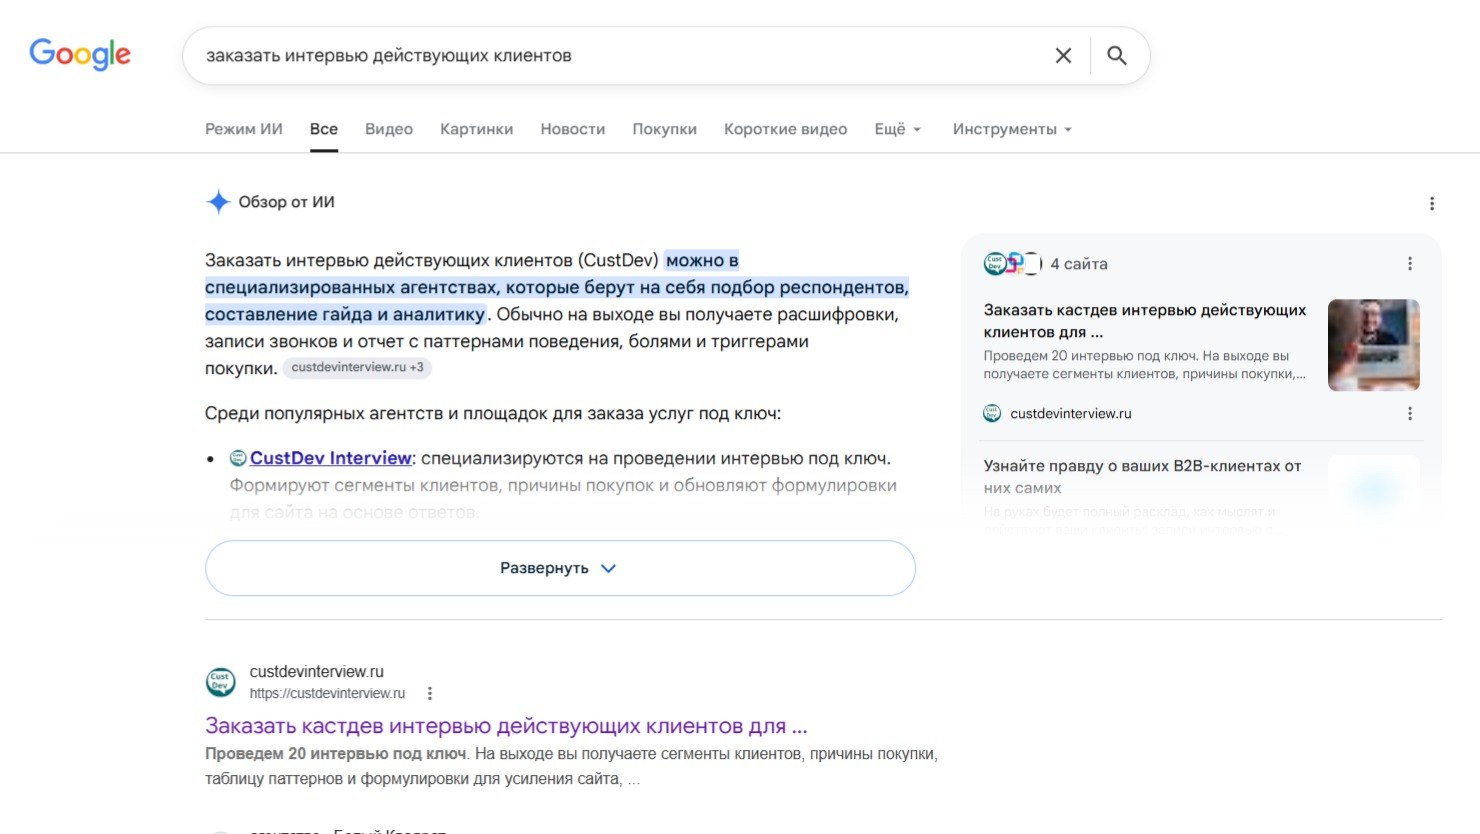Open card 'Узнайте правду о ваших B2B-клиентах'

pyautogui.click(x=1142, y=477)
